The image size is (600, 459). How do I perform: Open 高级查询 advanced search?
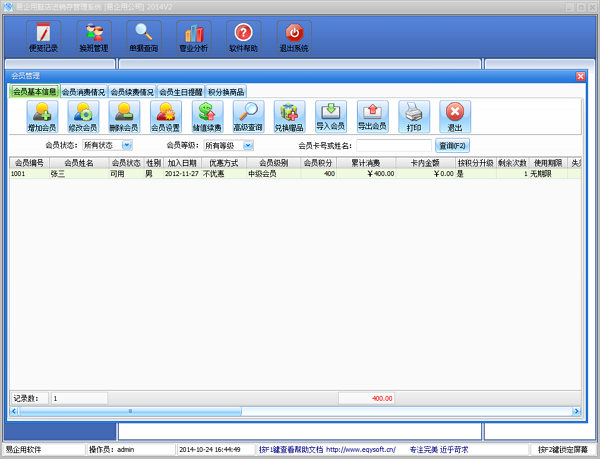click(x=248, y=117)
